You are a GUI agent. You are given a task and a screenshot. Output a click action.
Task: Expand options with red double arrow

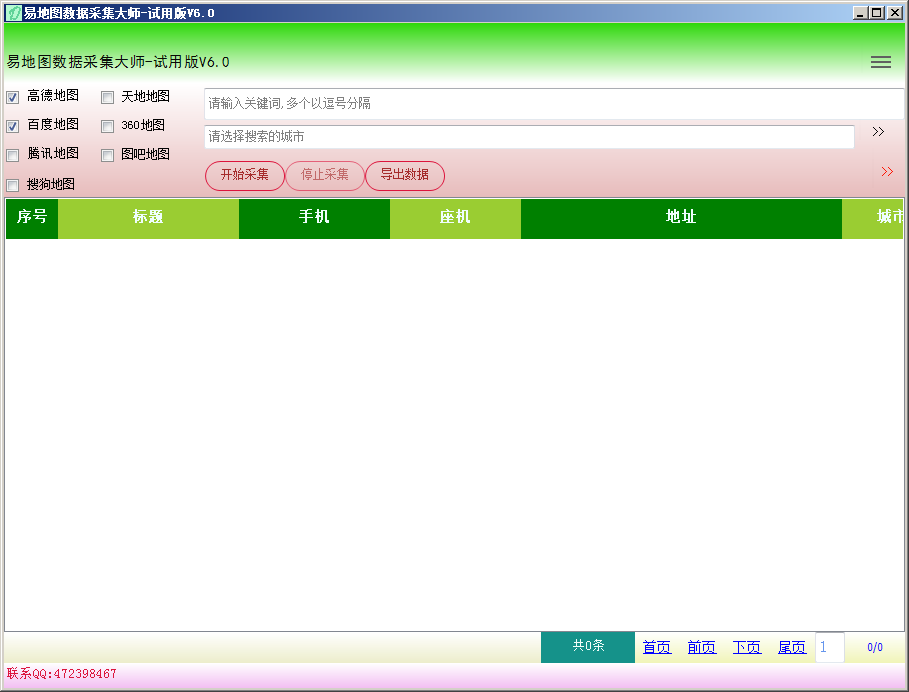coord(887,172)
